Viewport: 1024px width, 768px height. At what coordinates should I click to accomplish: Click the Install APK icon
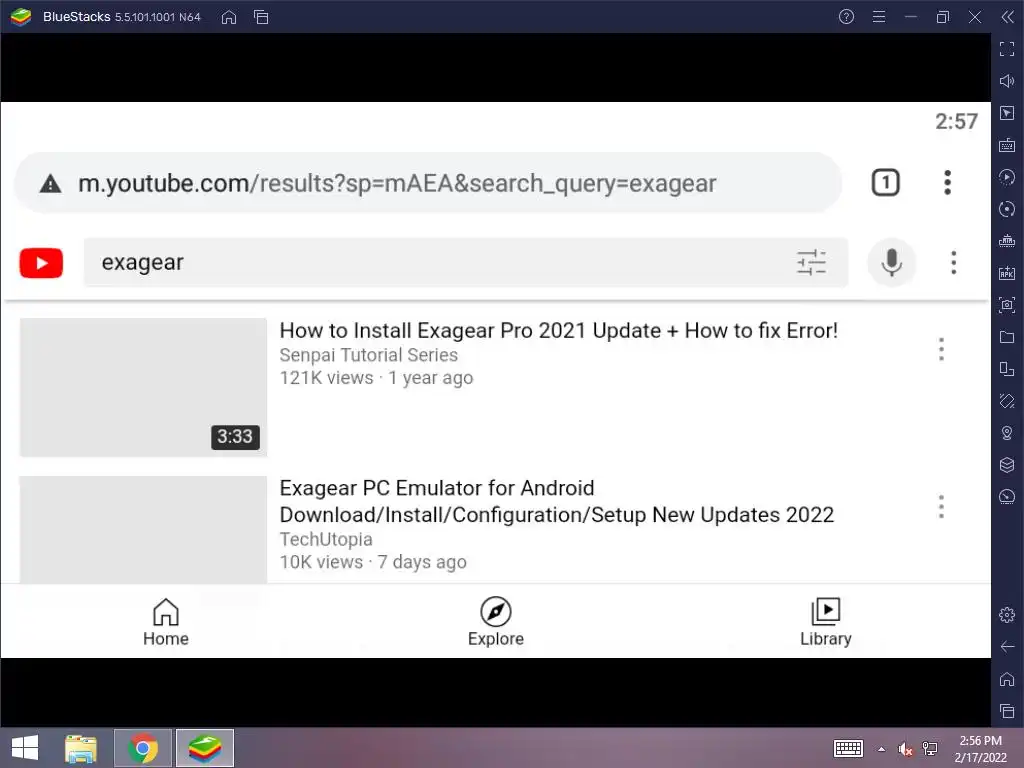click(x=1006, y=273)
